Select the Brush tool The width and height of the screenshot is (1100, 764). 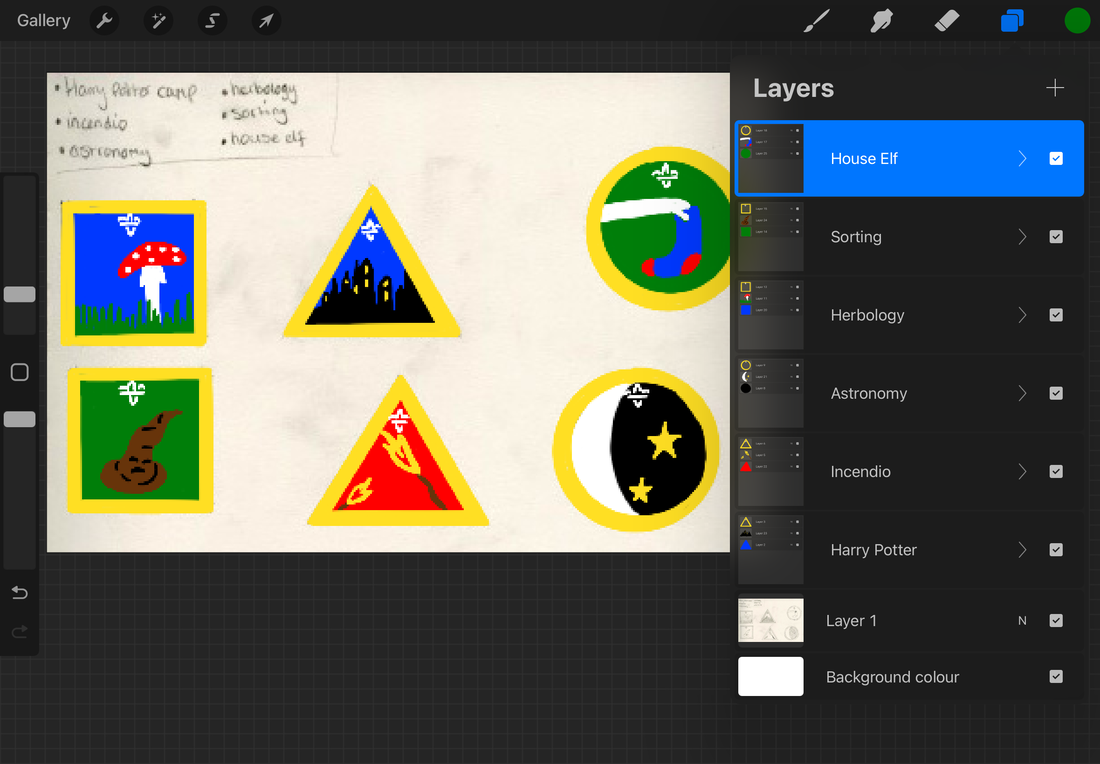817,21
